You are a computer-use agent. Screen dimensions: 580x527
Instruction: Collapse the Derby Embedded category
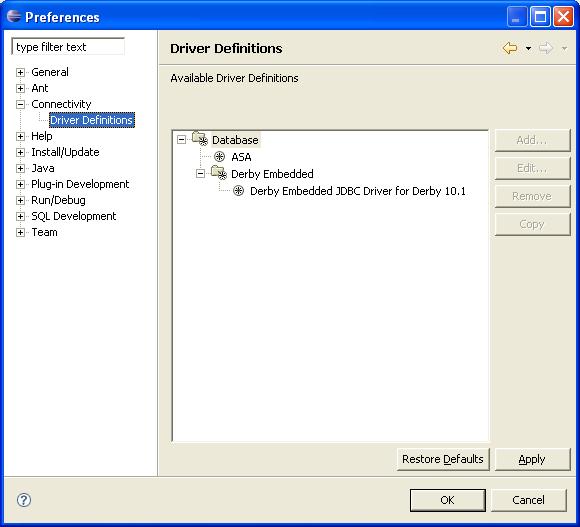[200, 173]
